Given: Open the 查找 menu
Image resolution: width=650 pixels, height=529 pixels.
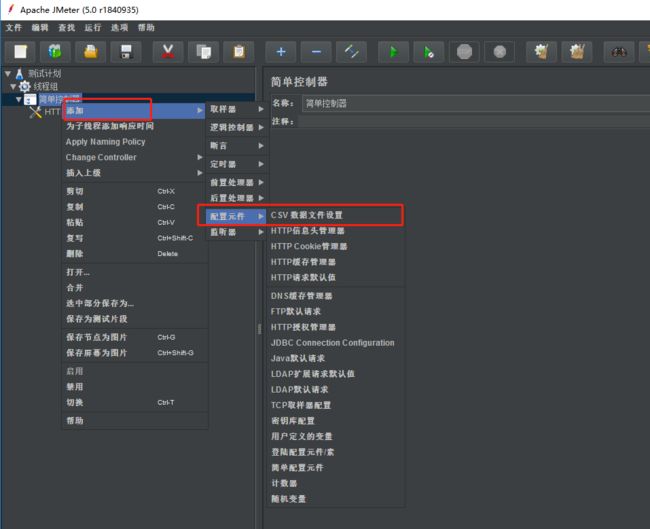Looking at the screenshot, I should pyautogui.click(x=66, y=27).
